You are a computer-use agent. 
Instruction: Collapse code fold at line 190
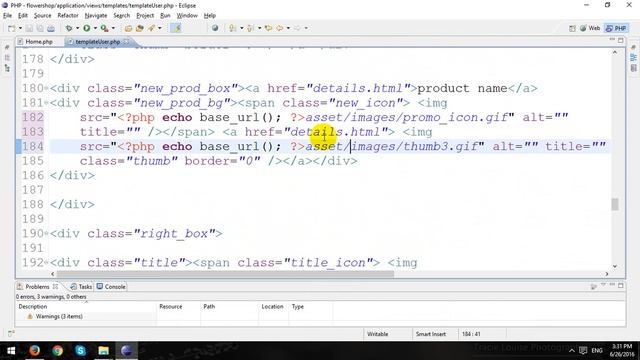coord(47,234)
